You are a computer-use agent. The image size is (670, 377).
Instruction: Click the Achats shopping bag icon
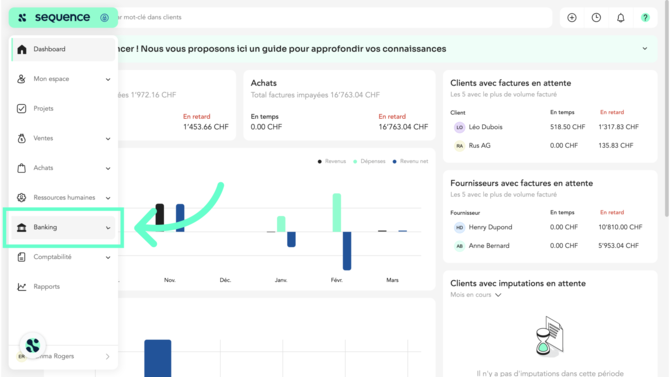coord(21,168)
